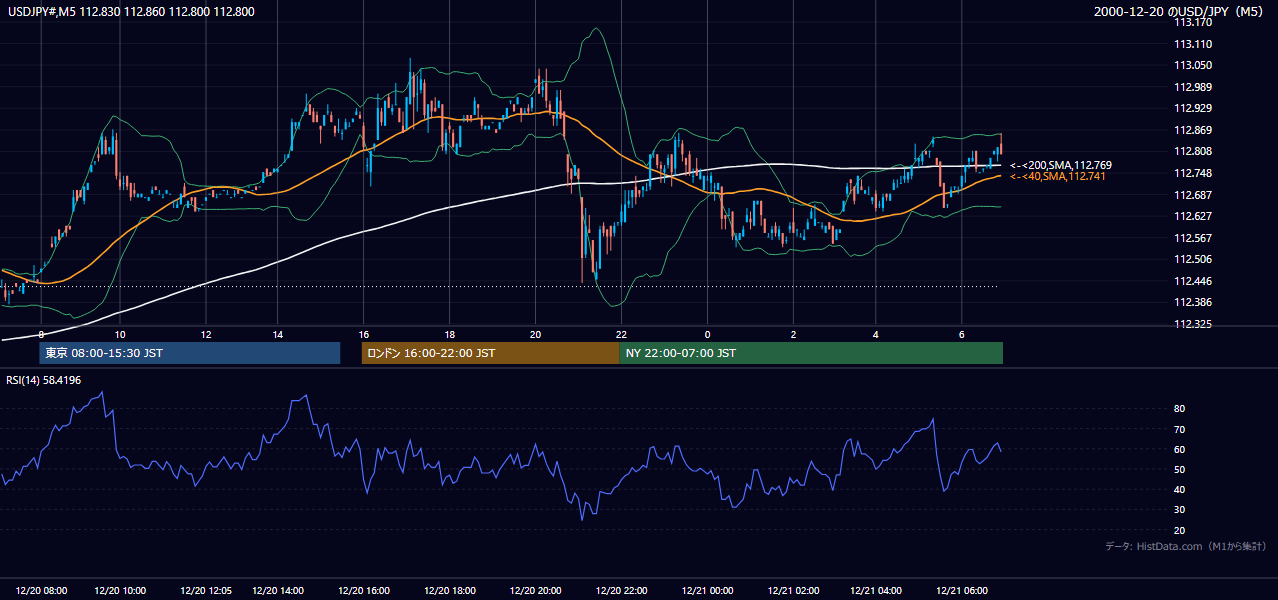The height and width of the screenshot is (600, 1278).
Task: Click the 200 SMA label reading 112.769
Action: (x=1061, y=165)
